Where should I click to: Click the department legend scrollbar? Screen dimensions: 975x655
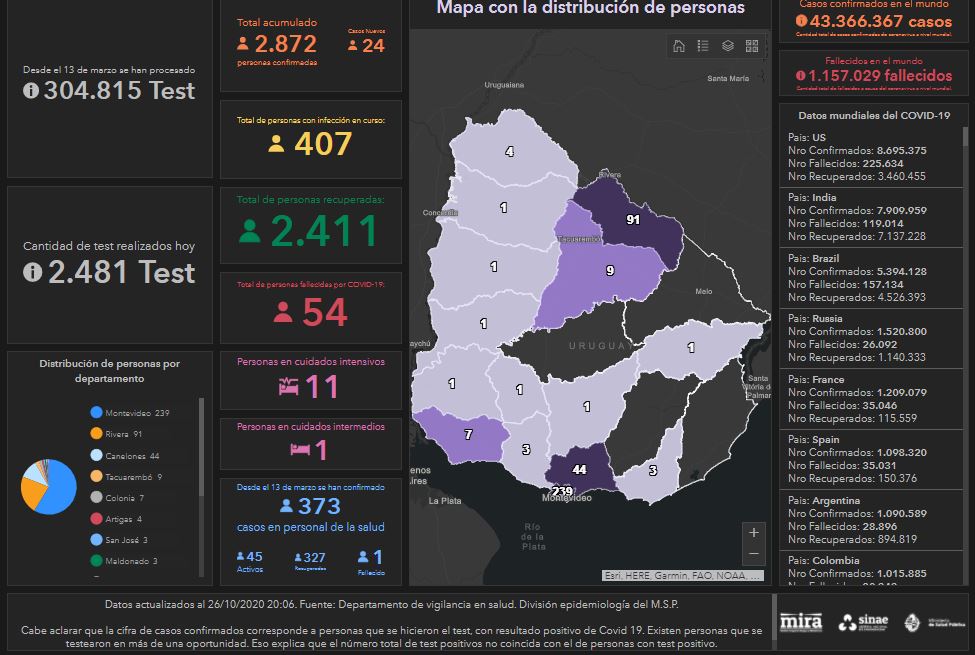click(x=202, y=480)
